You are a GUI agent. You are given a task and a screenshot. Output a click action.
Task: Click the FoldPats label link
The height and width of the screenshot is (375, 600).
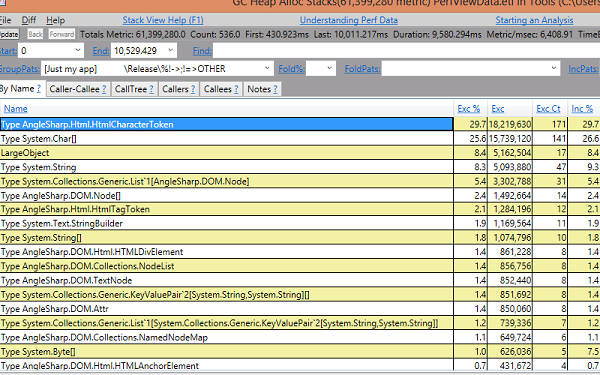(362, 69)
